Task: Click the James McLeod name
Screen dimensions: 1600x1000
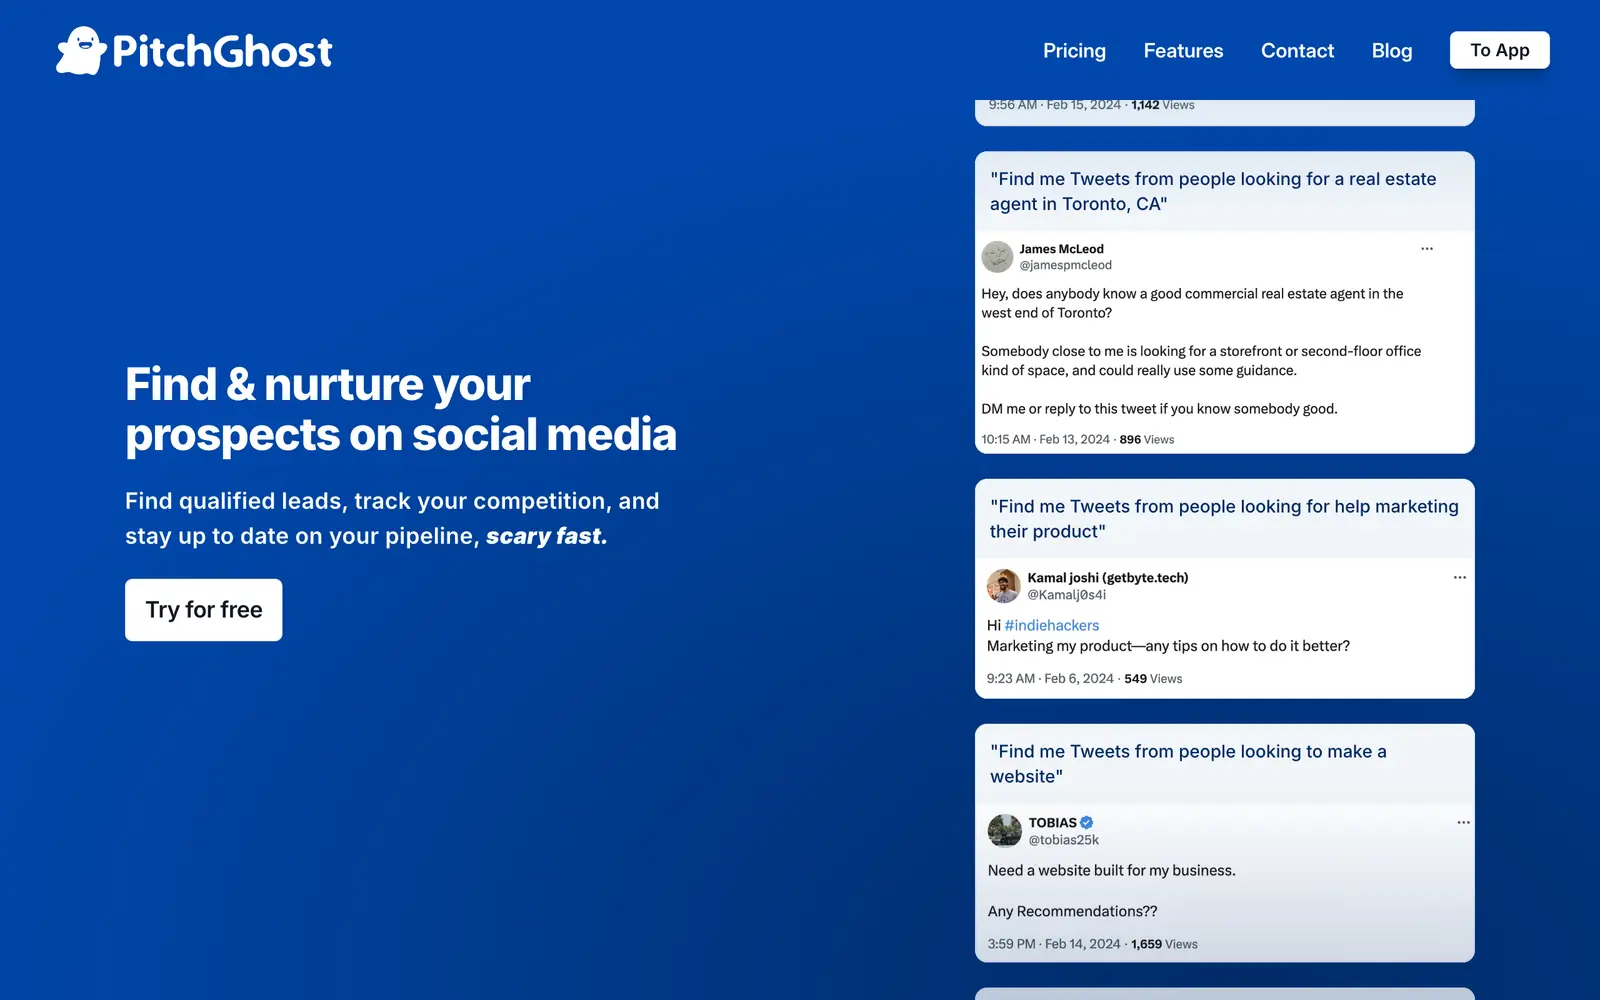Action: 1061,249
